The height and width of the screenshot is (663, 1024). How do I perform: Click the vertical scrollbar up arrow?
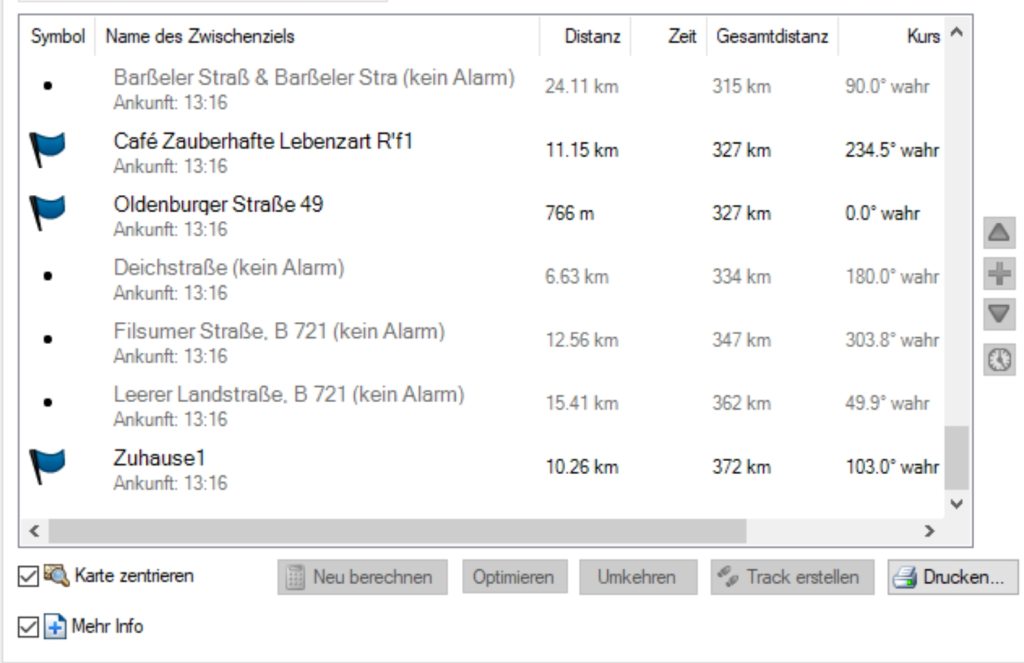[956, 32]
